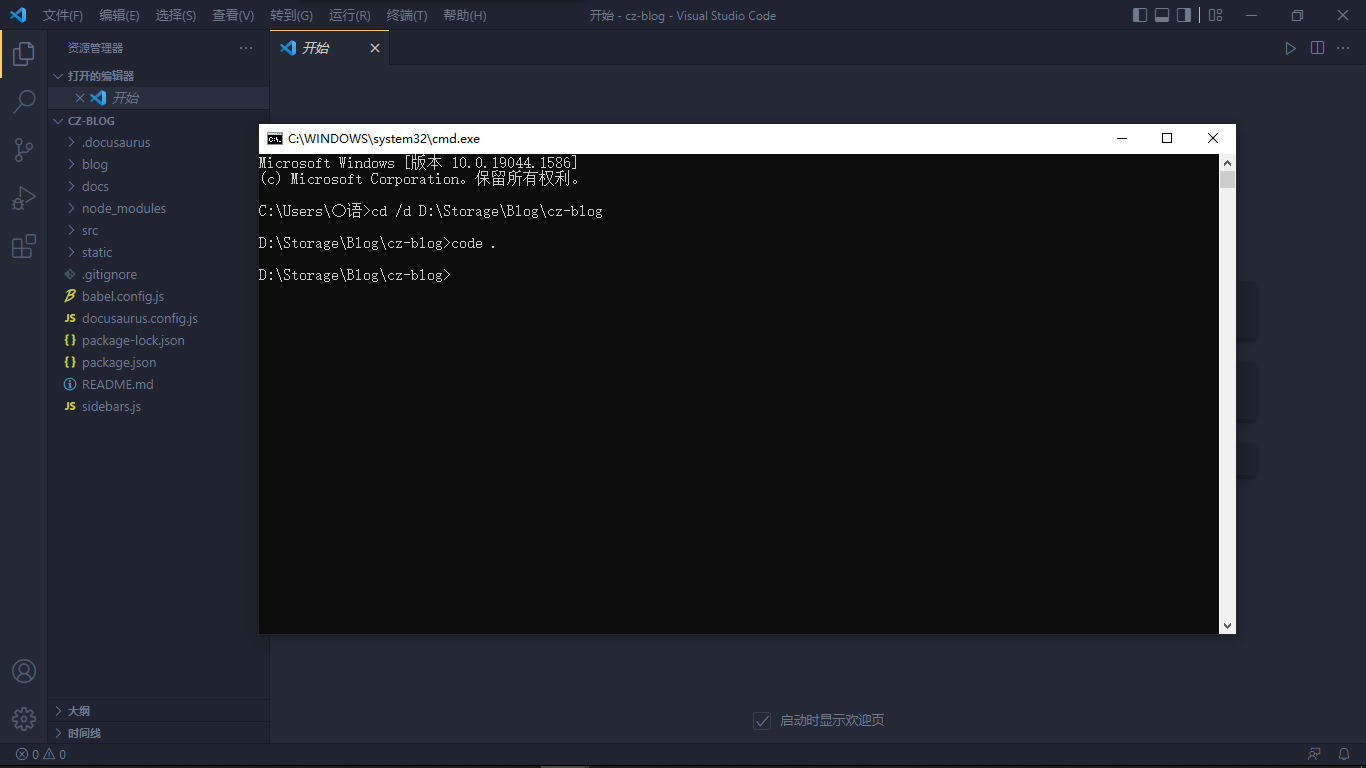Click the Run play icon in editor toolbar
This screenshot has height=768, width=1366.
pyautogui.click(x=1291, y=48)
